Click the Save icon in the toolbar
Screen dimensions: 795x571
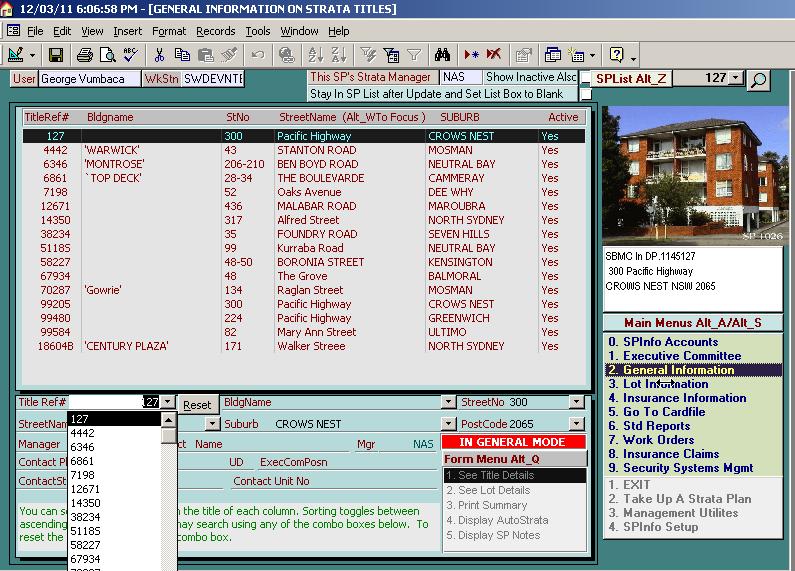(56, 54)
